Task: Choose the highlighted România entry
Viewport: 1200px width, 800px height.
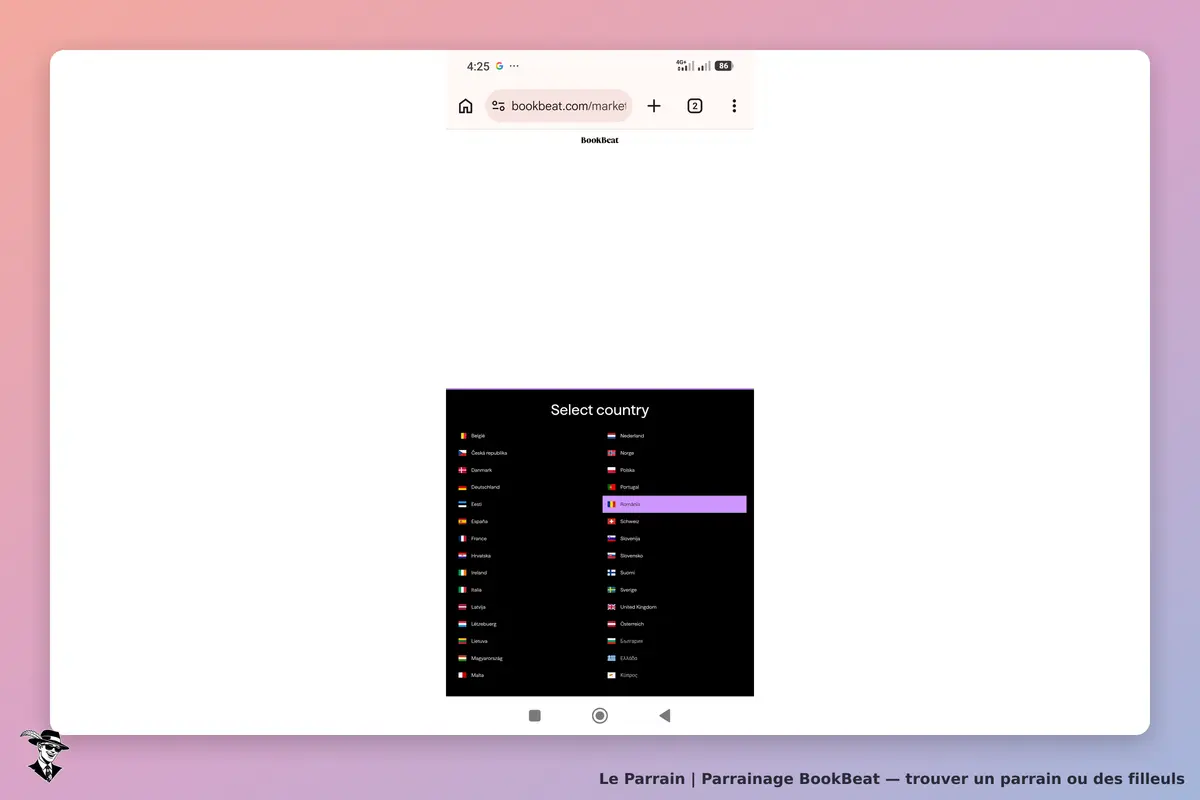Action: tap(675, 504)
